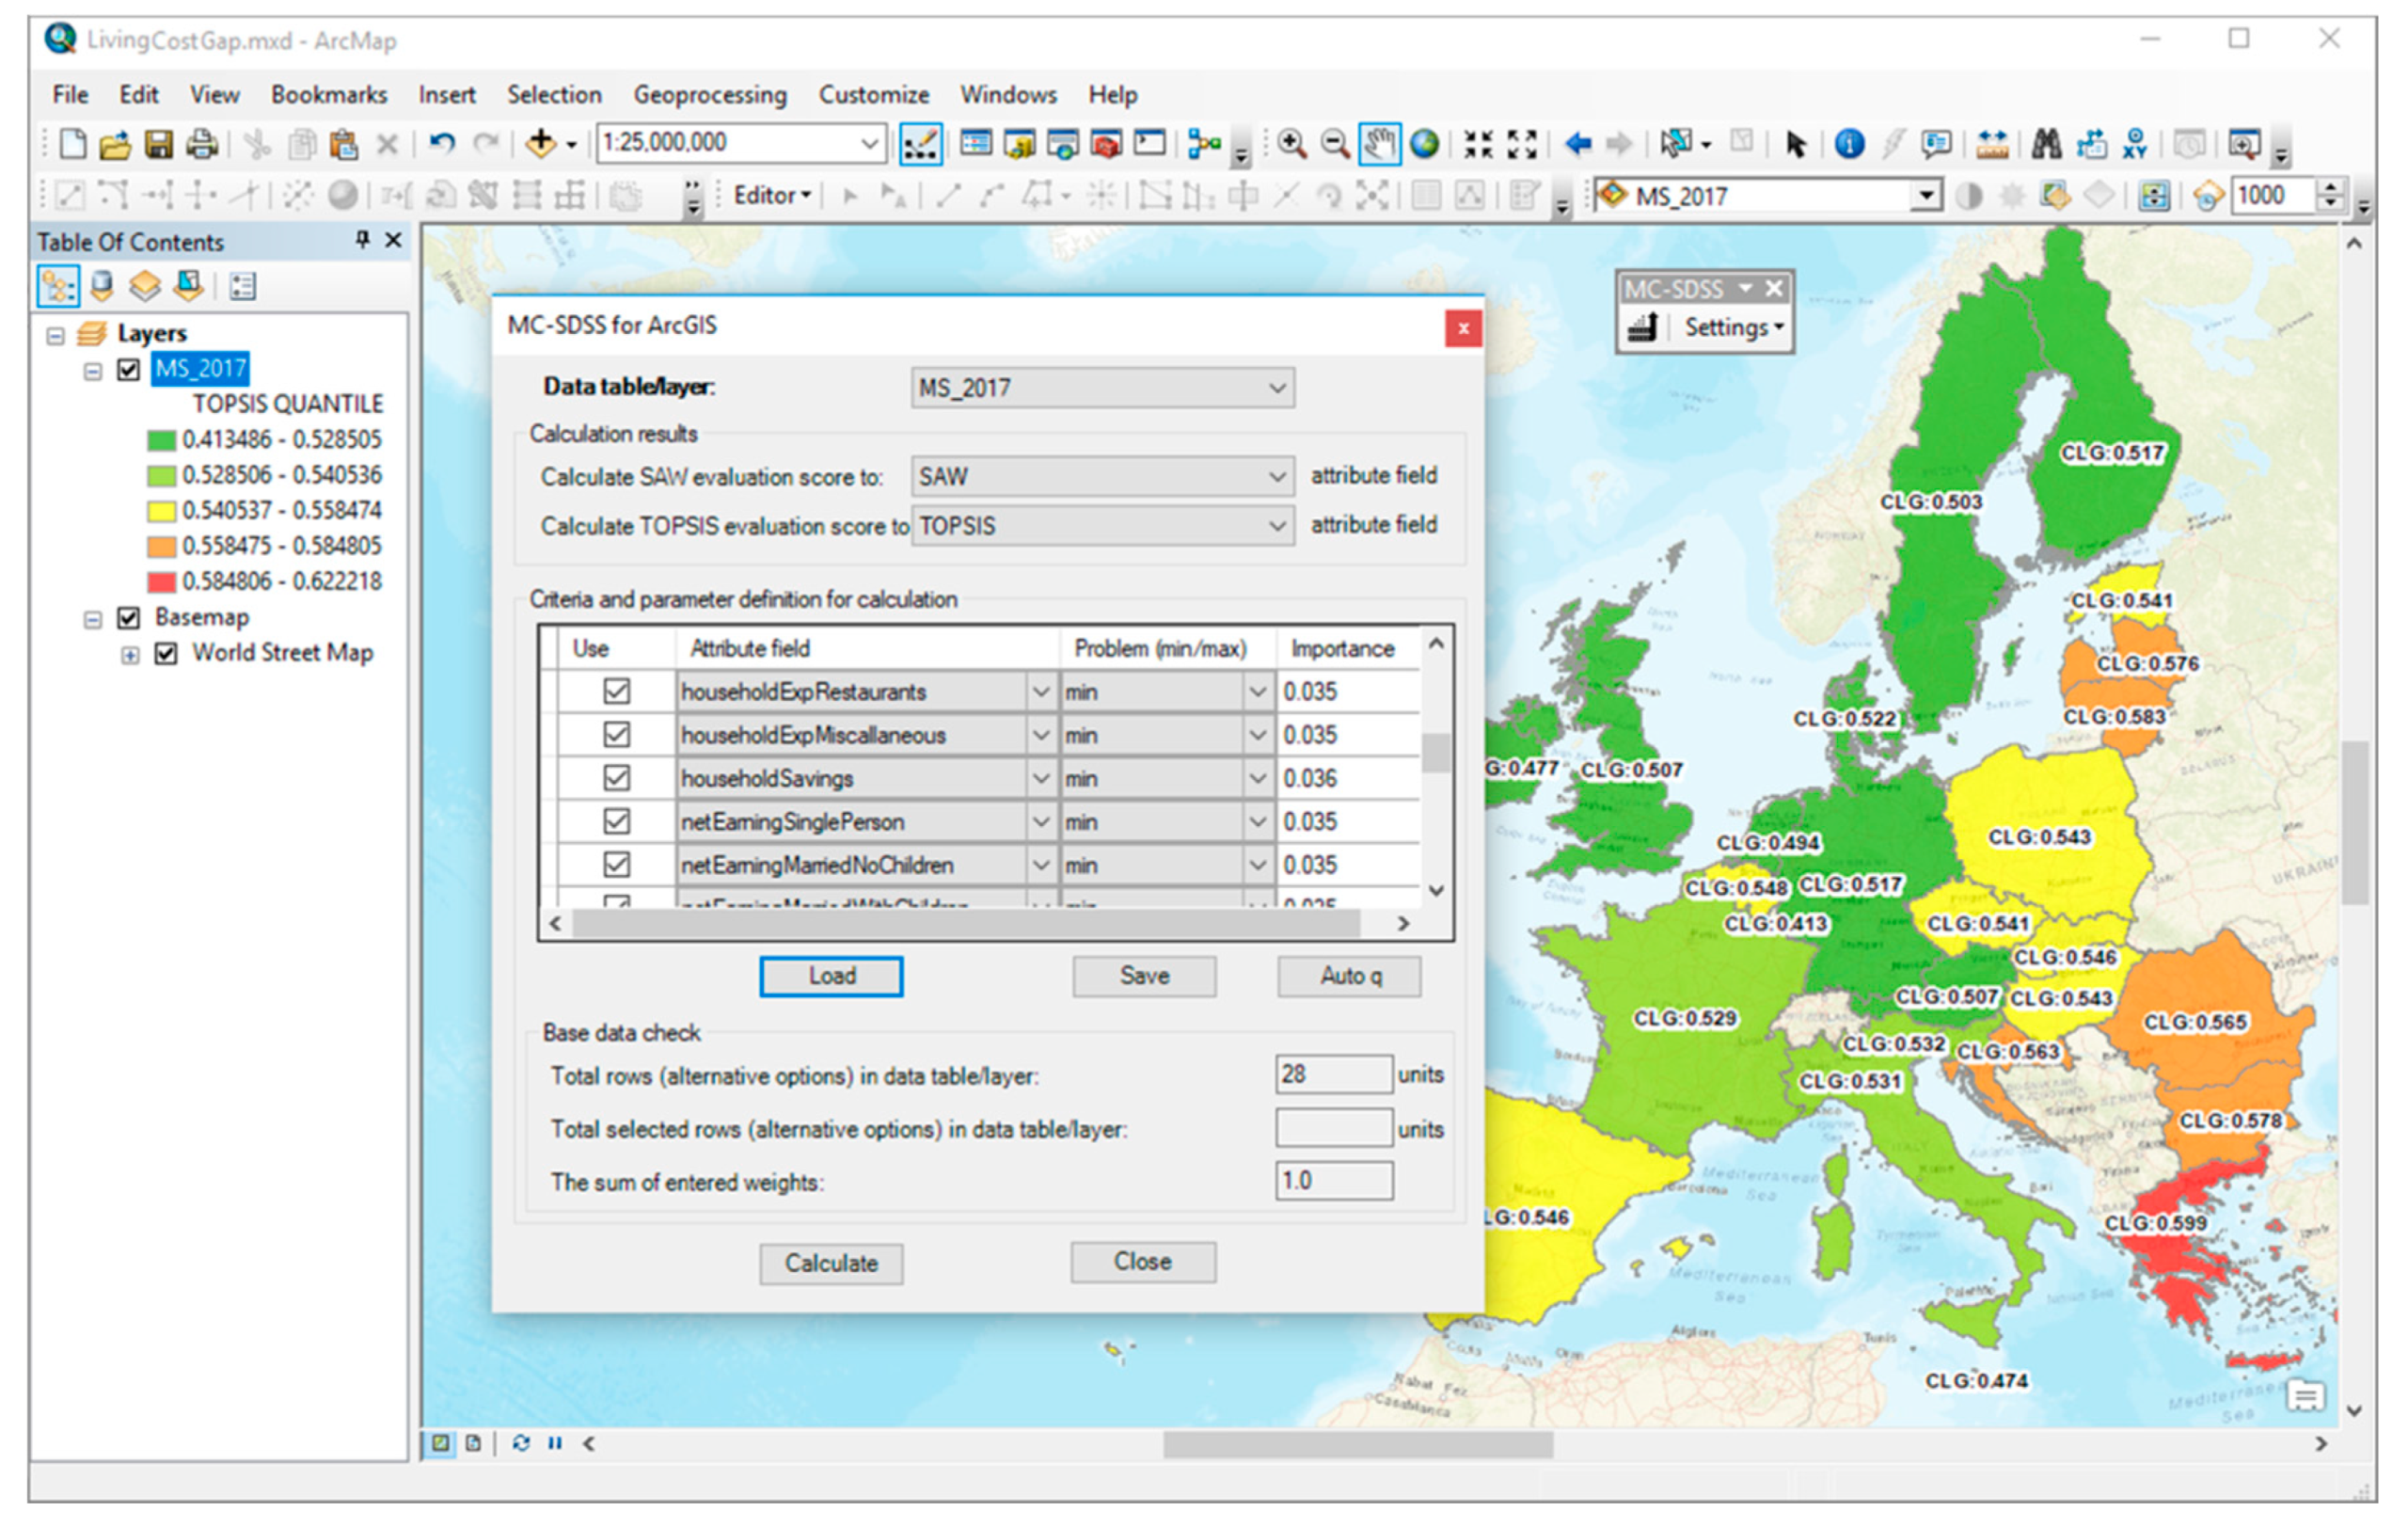2408x1527 pixels.
Task: Open the Bookmarks menu
Action: click(x=328, y=95)
